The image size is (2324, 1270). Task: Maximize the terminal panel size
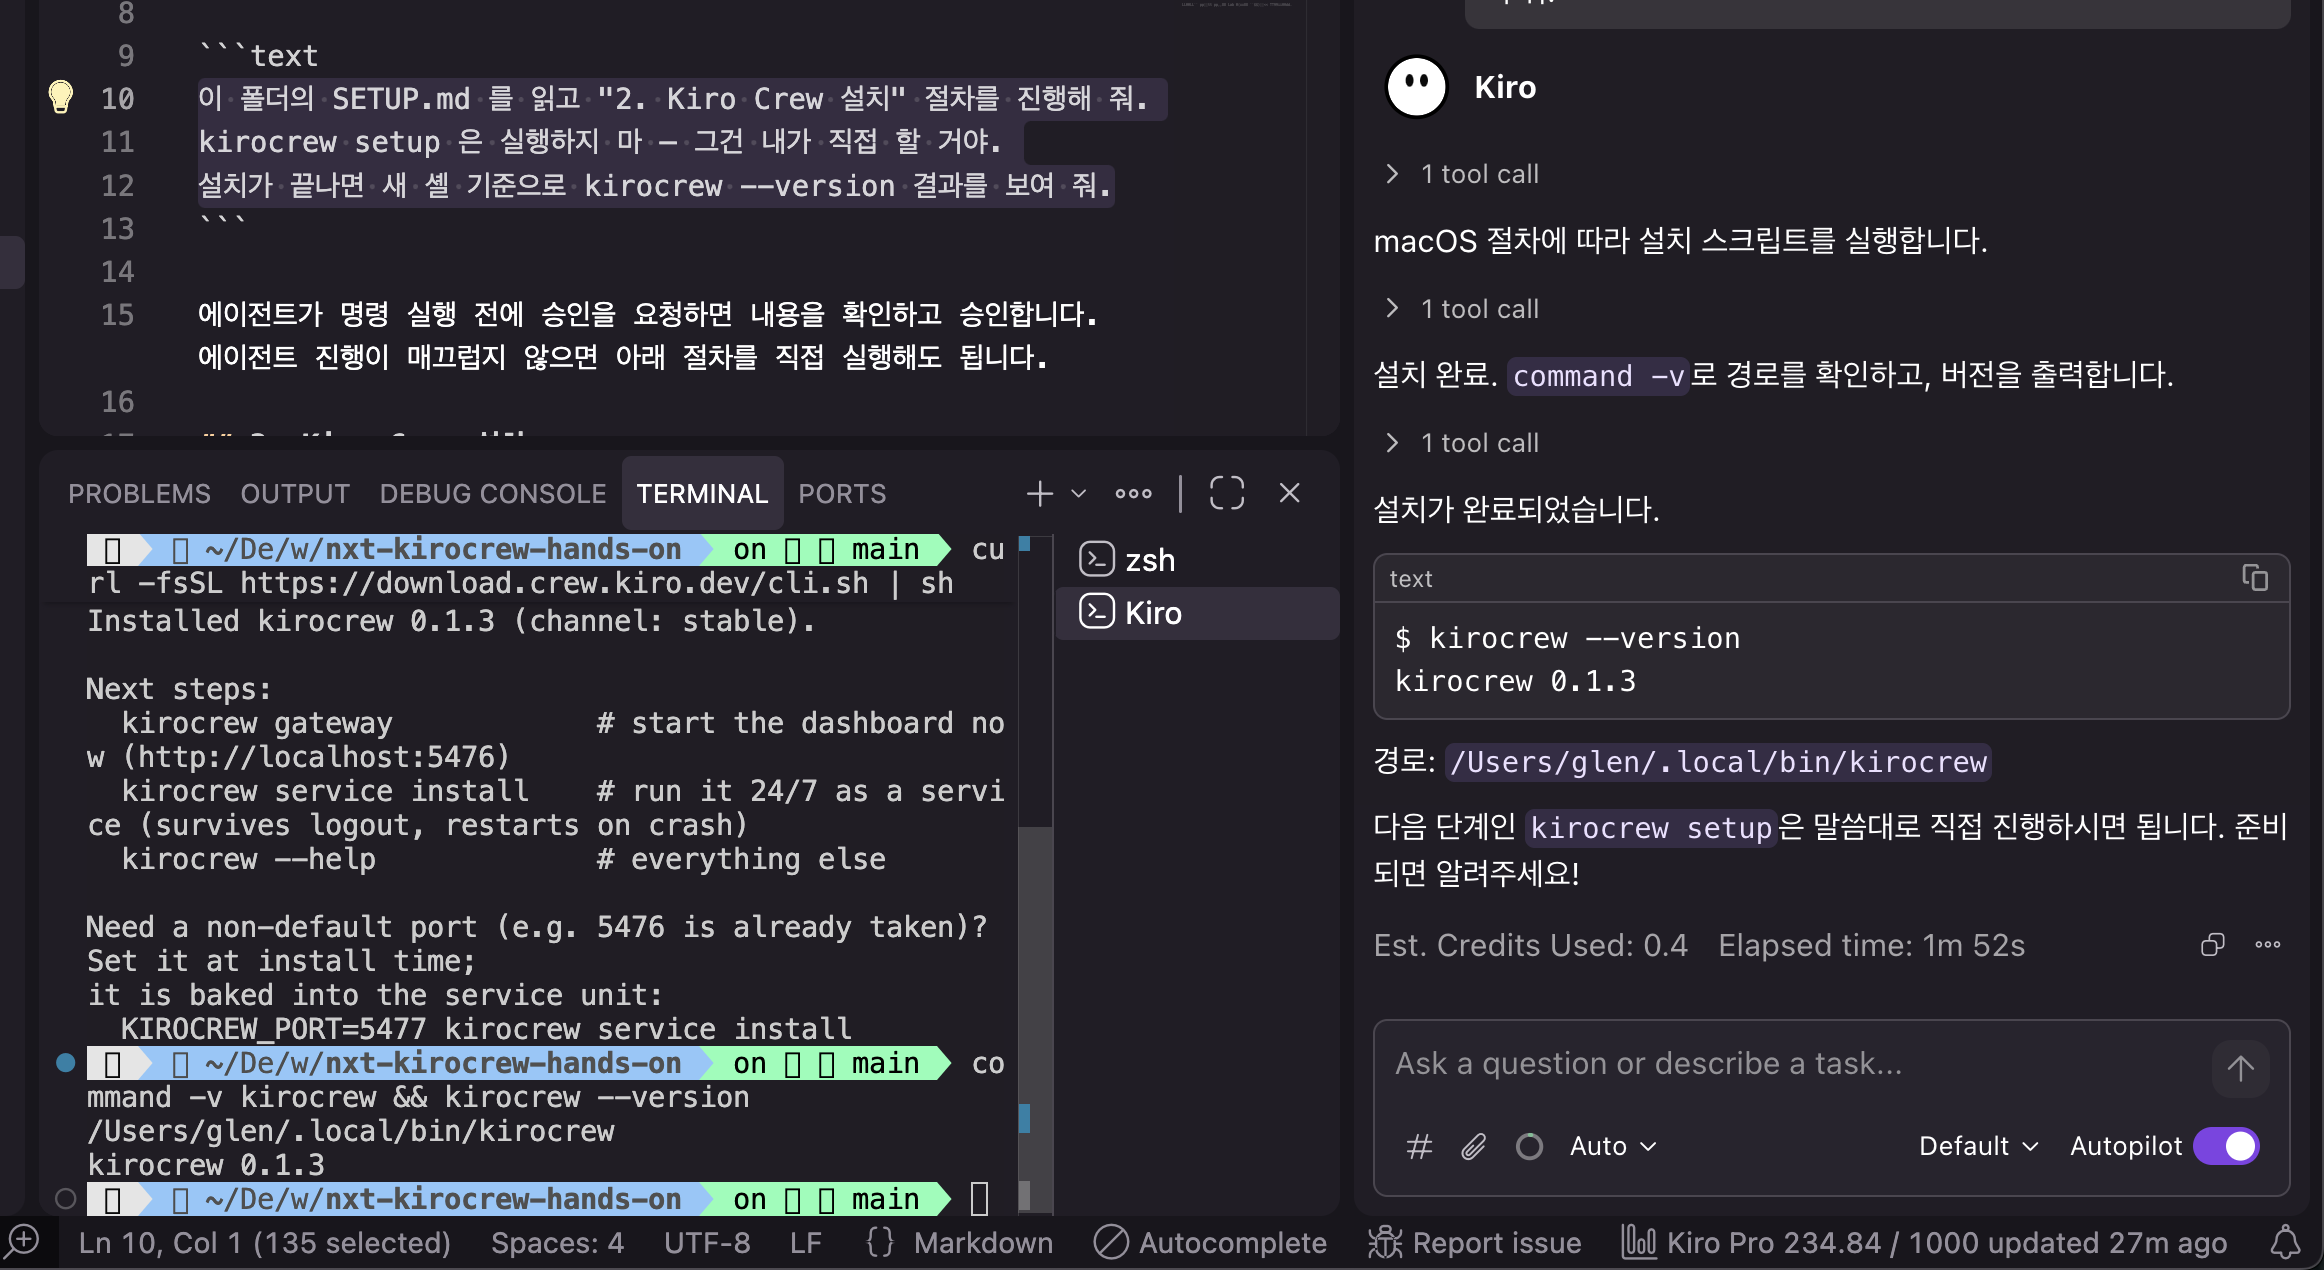click(x=1227, y=493)
